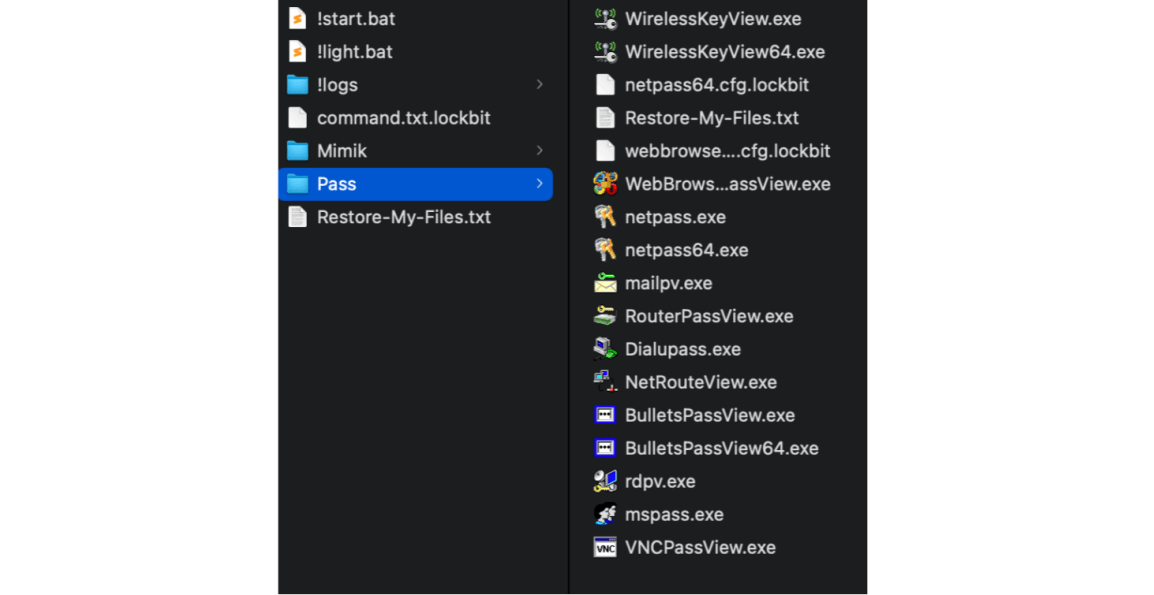1154x595 pixels.
Task: Select the highlighted folder name Pass
Action: pyautogui.click(x=337, y=184)
